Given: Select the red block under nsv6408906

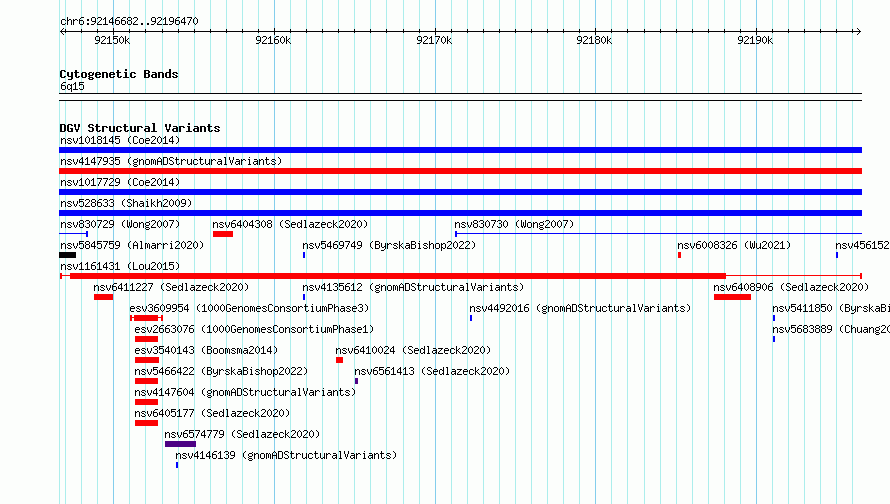Looking at the screenshot, I should pos(732,297).
